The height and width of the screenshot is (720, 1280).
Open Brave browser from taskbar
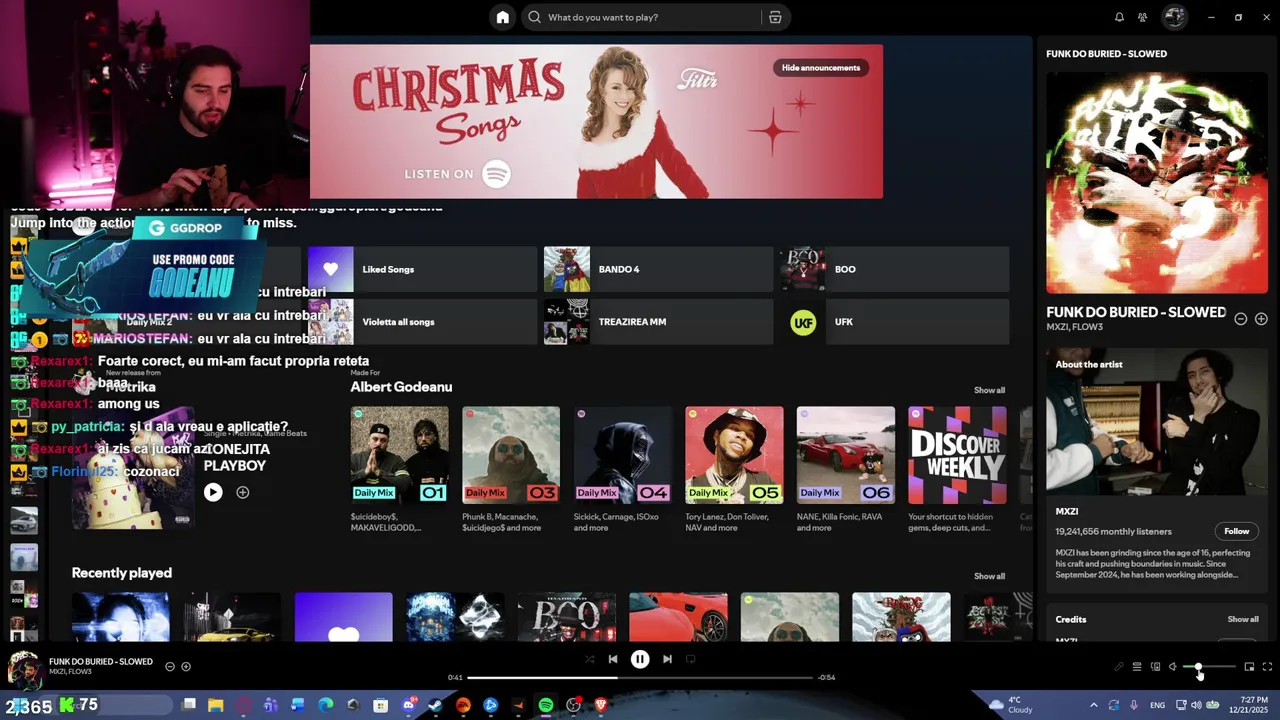601,705
